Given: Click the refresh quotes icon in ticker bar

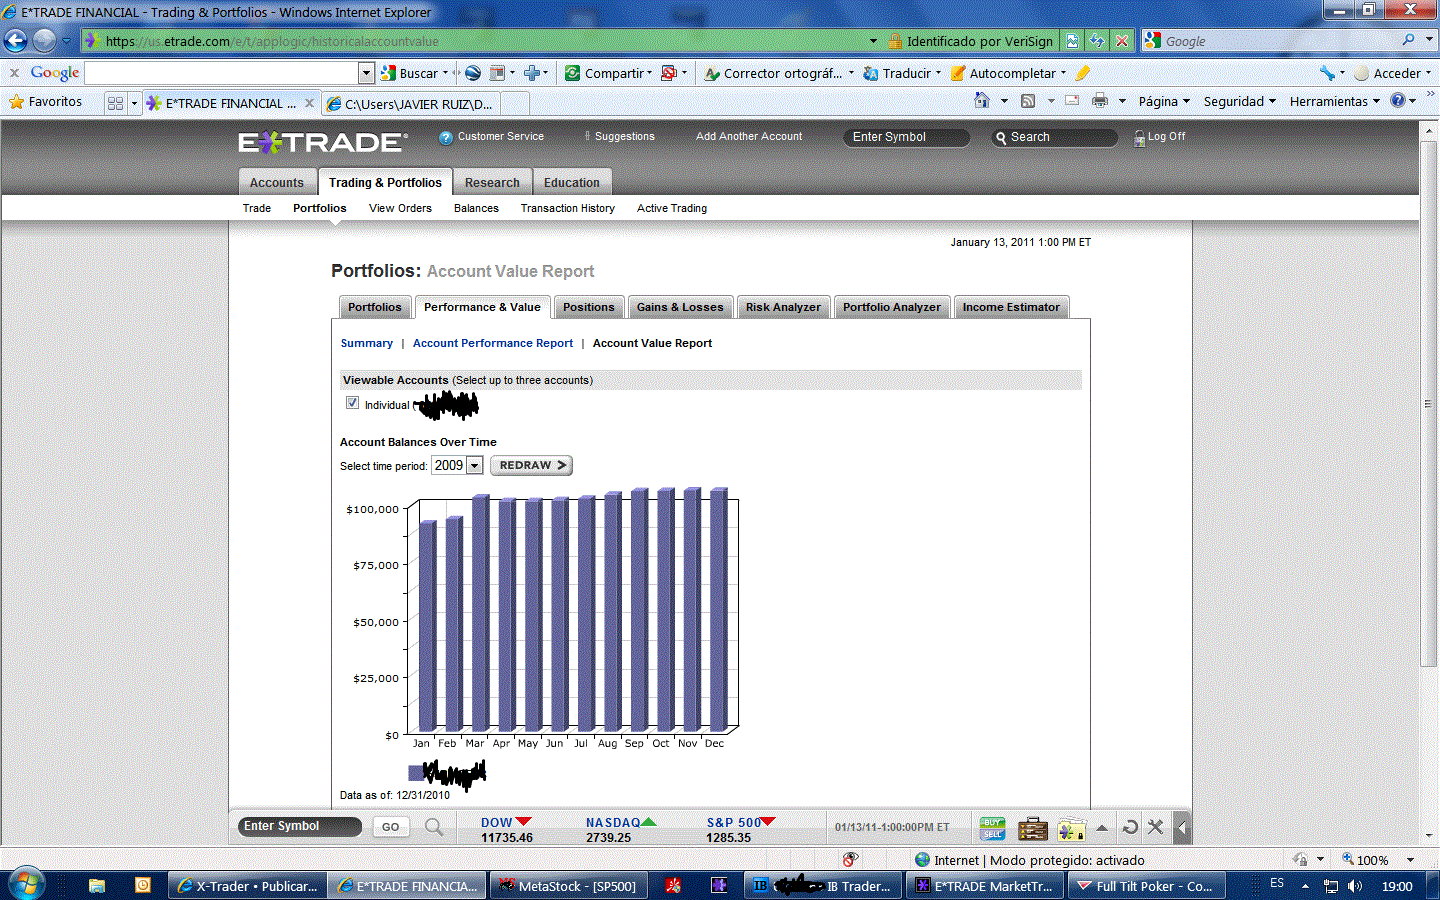Looking at the screenshot, I should pyautogui.click(x=1130, y=827).
